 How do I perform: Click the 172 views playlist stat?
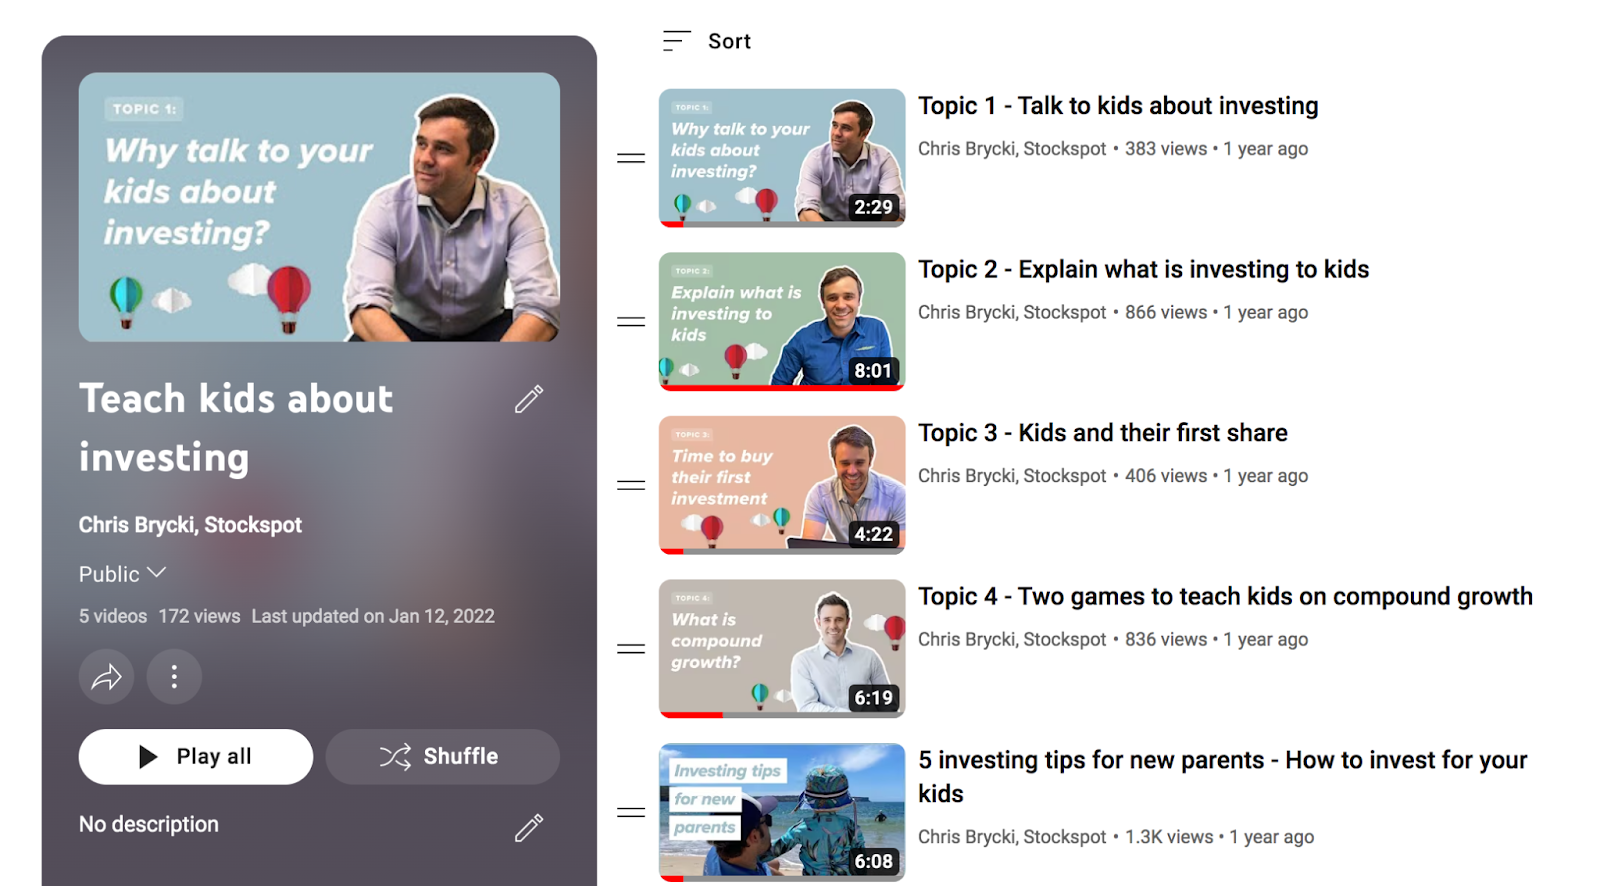[199, 617]
